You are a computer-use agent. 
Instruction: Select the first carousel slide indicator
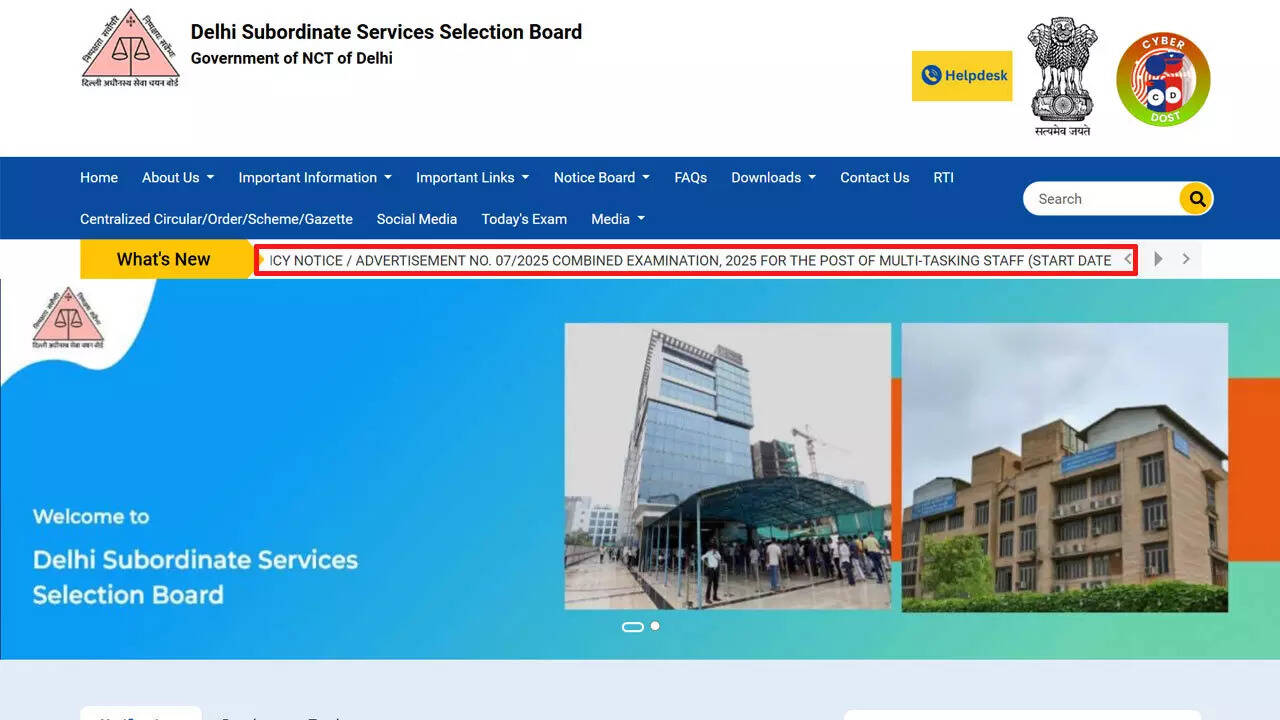(x=633, y=627)
